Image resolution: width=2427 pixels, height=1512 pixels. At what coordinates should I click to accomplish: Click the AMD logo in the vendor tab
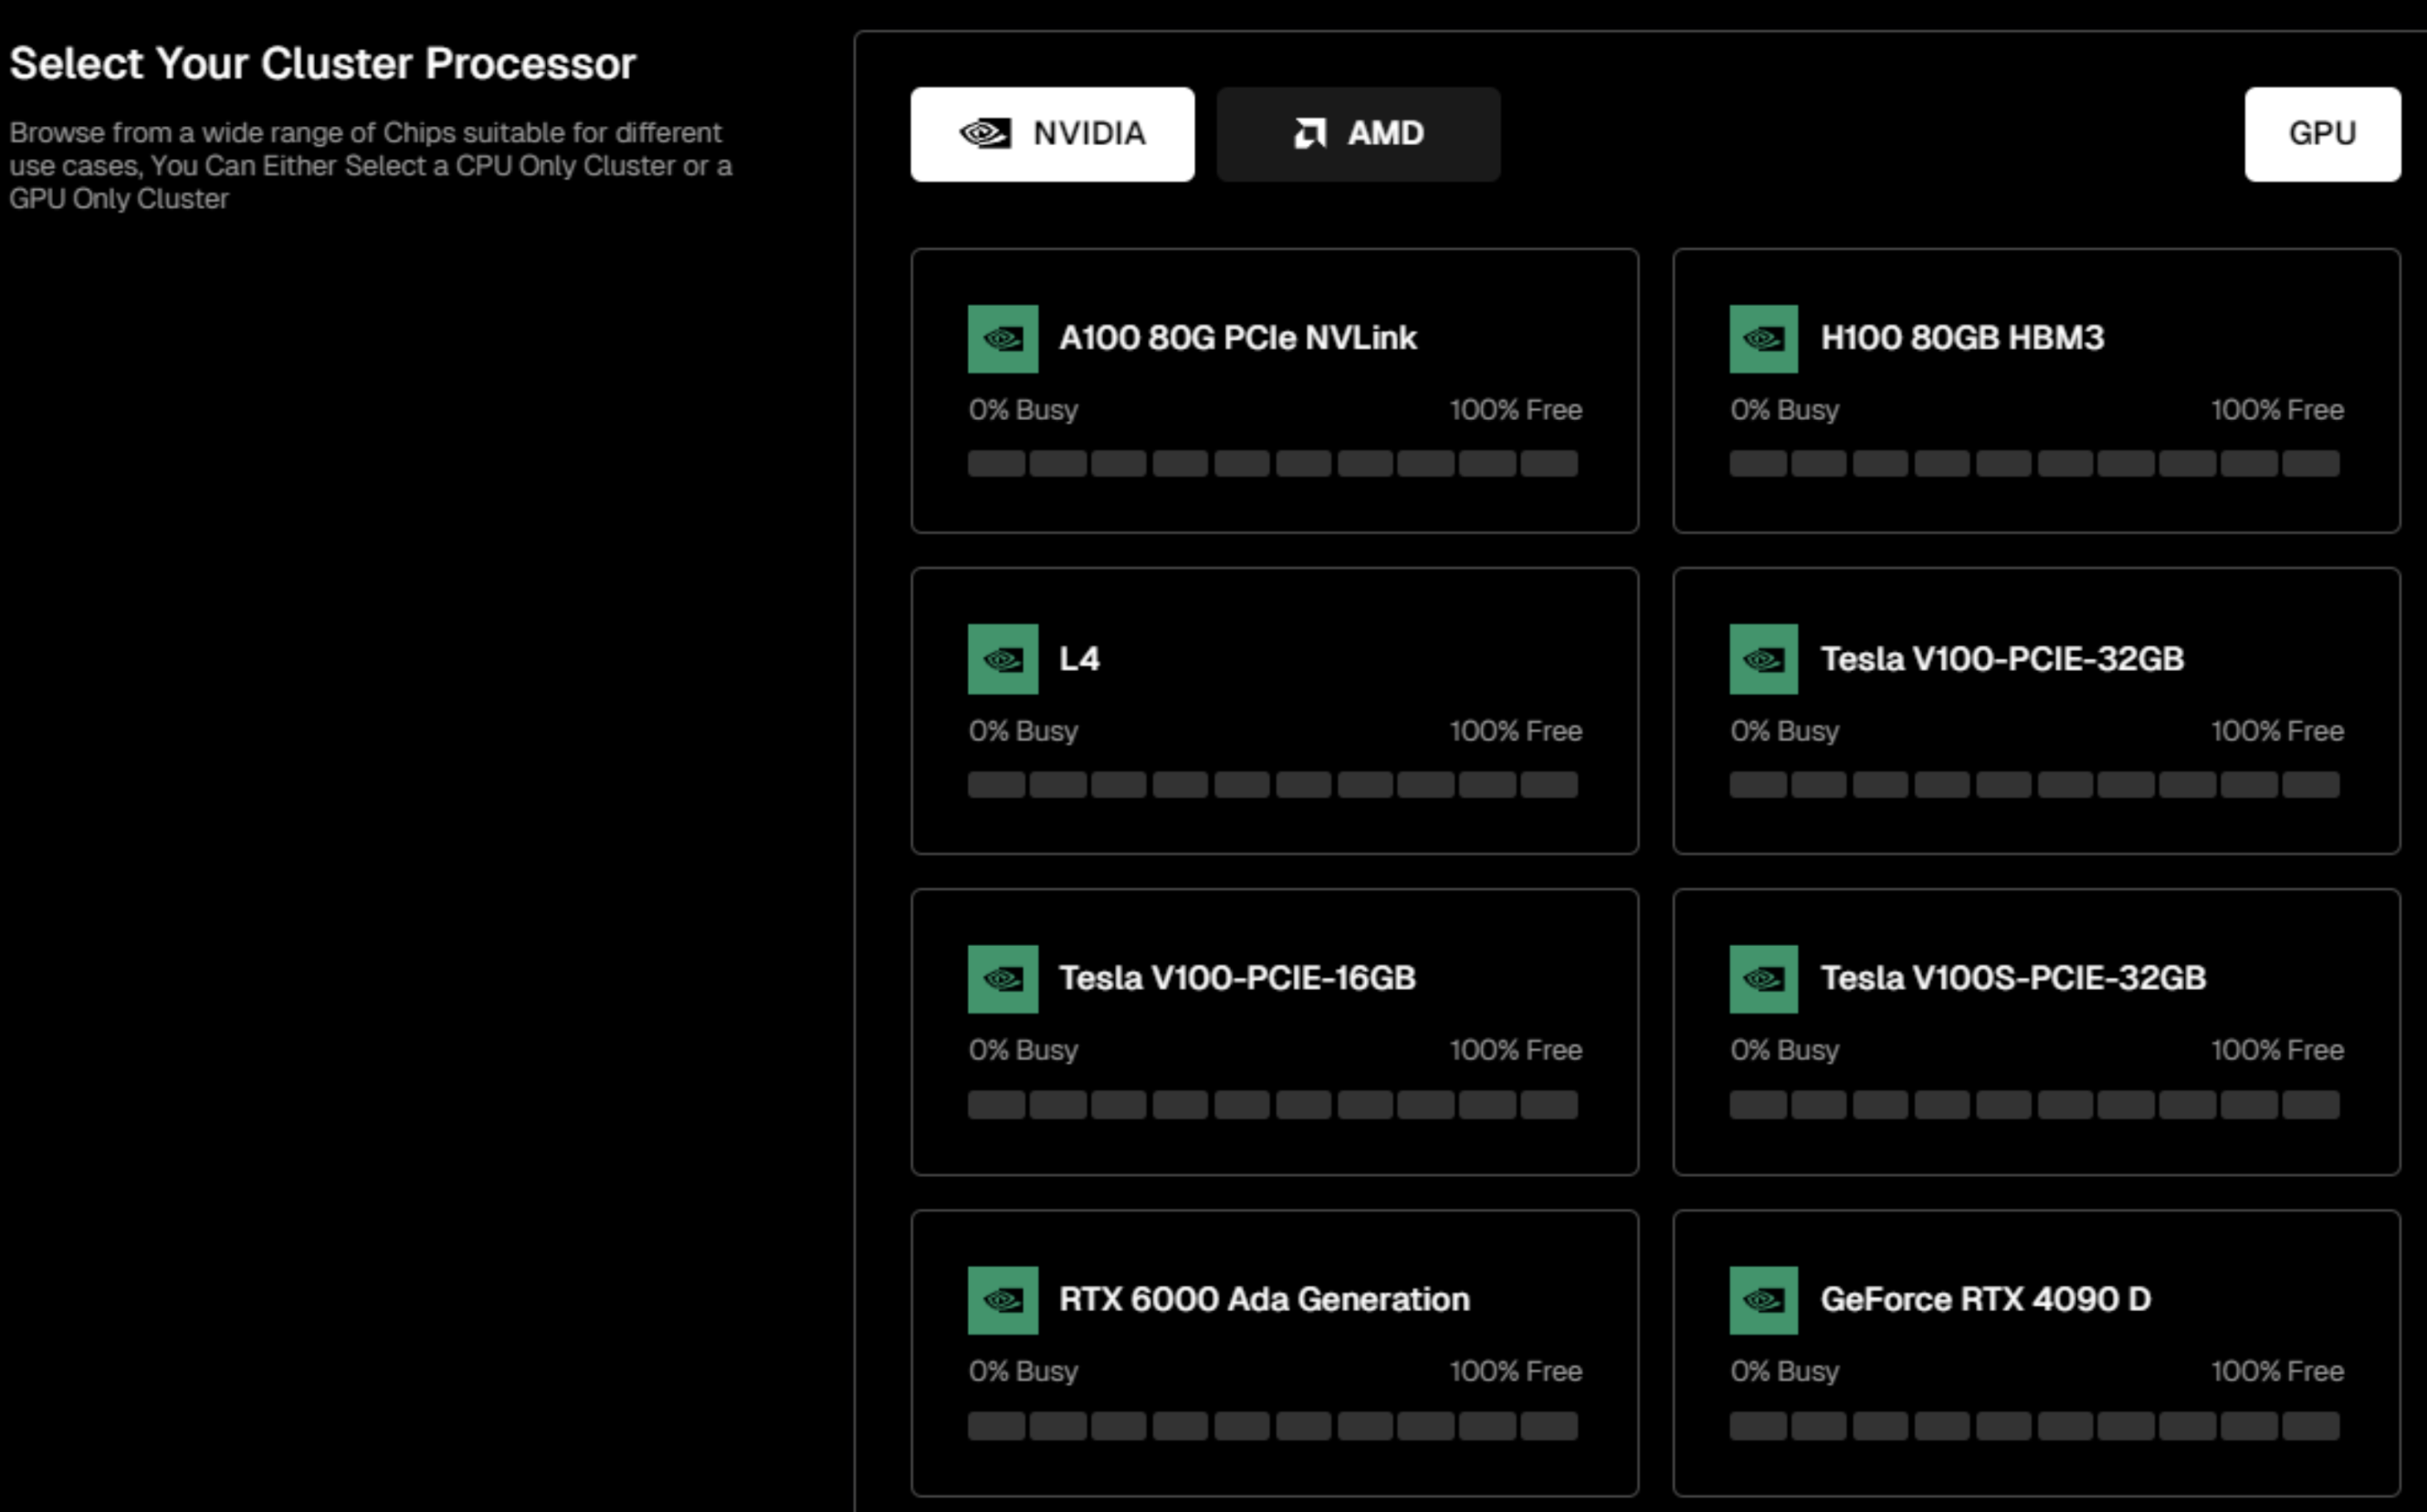point(1309,133)
